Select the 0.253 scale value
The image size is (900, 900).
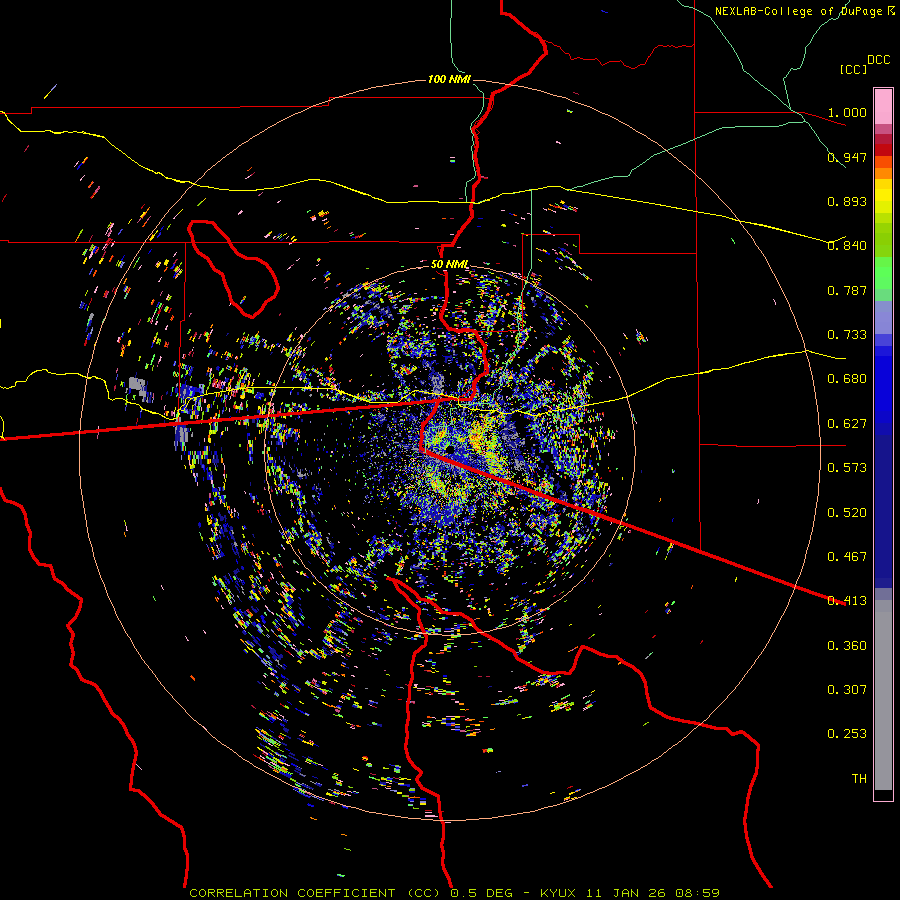click(847, 734)
